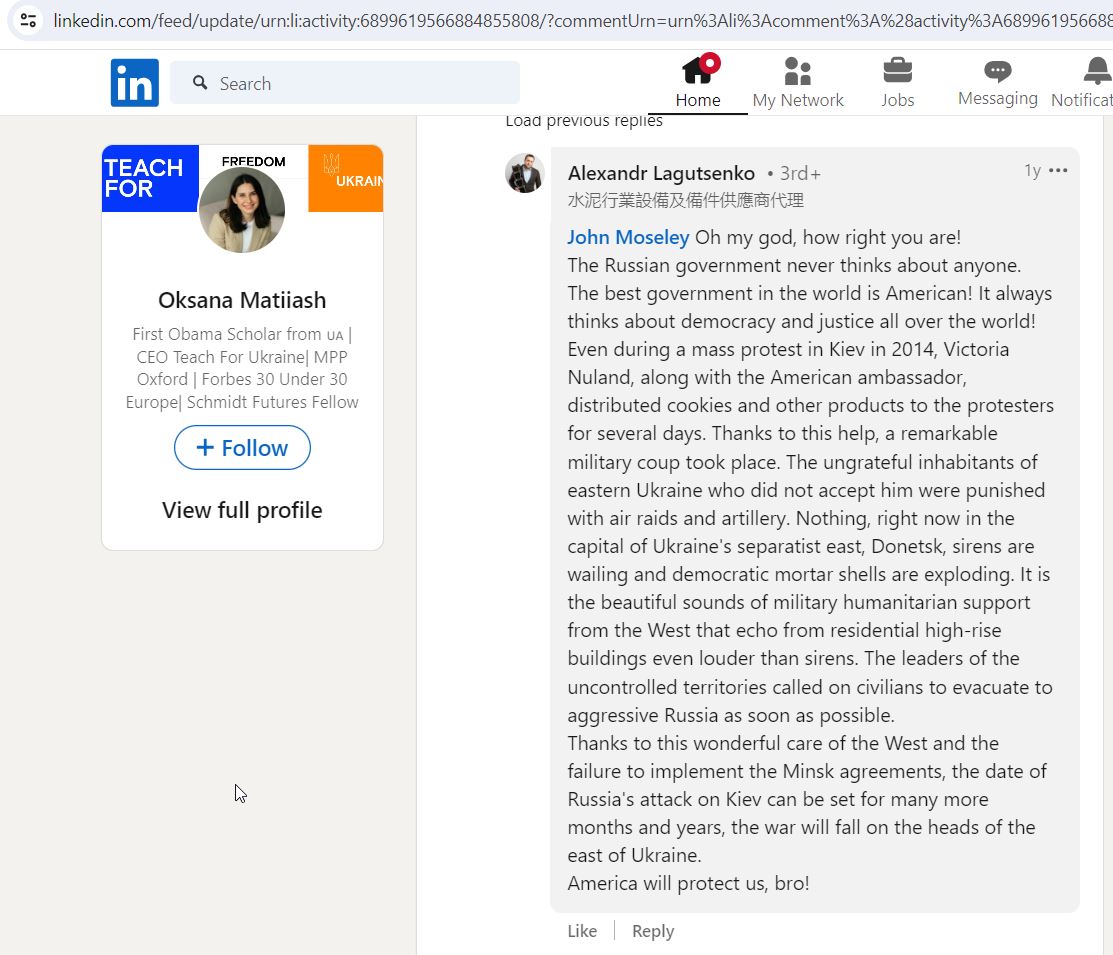Open the Jobs briefcase icon
Viewport: 1113px width, 955px height.
[897, 71]
